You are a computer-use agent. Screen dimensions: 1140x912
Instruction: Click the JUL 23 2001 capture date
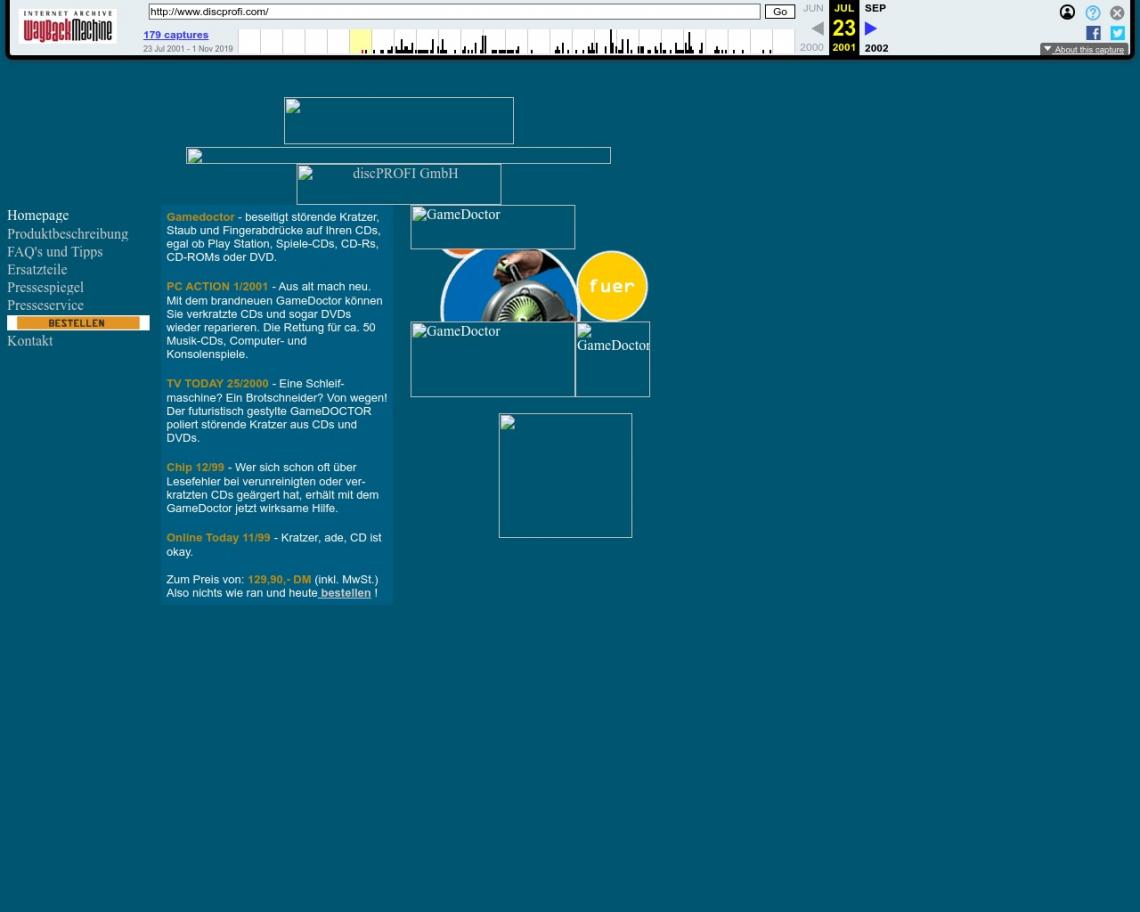(843, 28)
